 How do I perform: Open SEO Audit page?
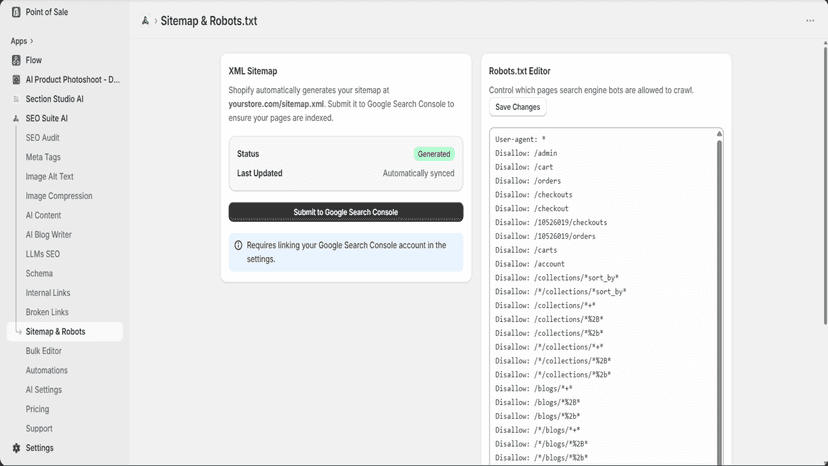pyautogui.click(x=43, y=138)
